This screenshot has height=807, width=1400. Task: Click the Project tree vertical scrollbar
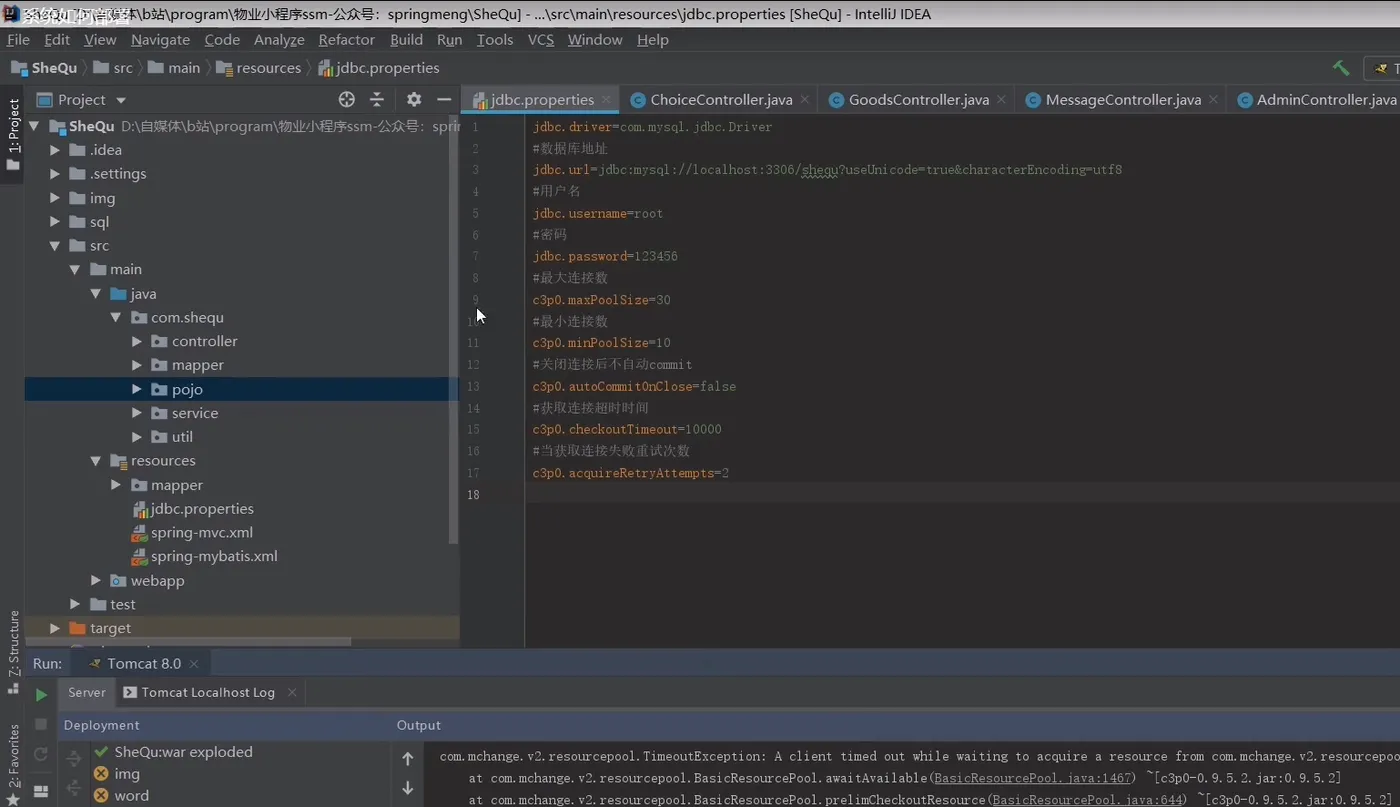(x=454, y=330)
